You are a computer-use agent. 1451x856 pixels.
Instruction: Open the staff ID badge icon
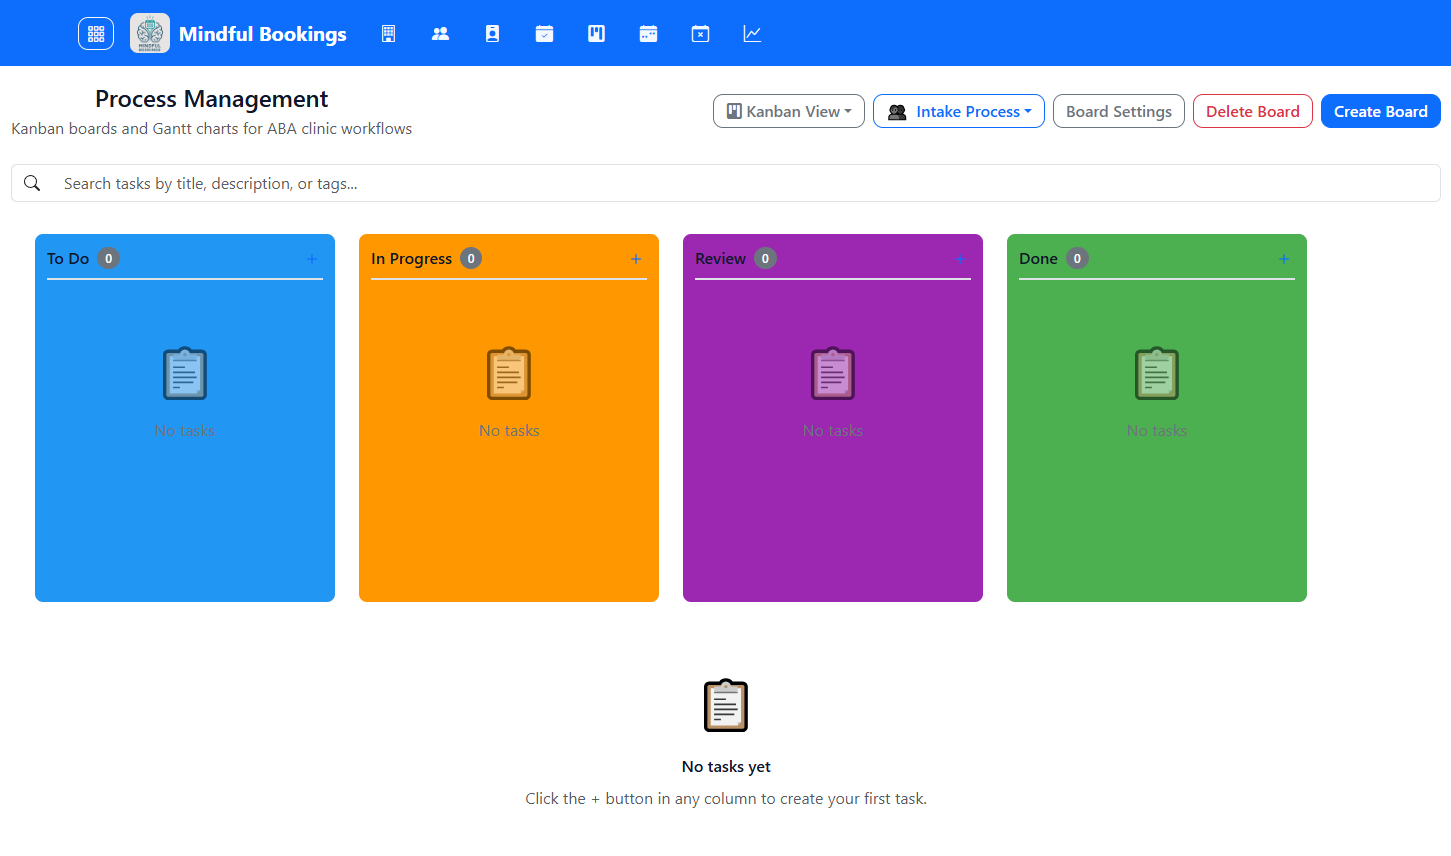pyautogui.click(x=492, y=33)
